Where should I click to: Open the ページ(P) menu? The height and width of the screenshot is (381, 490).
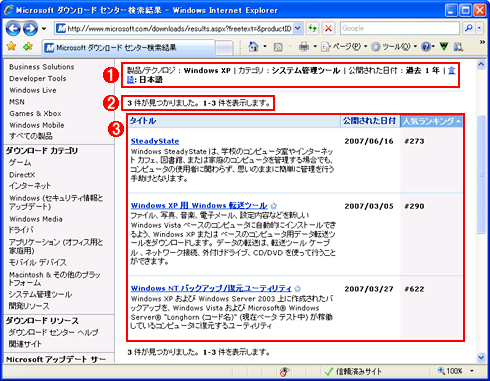point(344,47)
